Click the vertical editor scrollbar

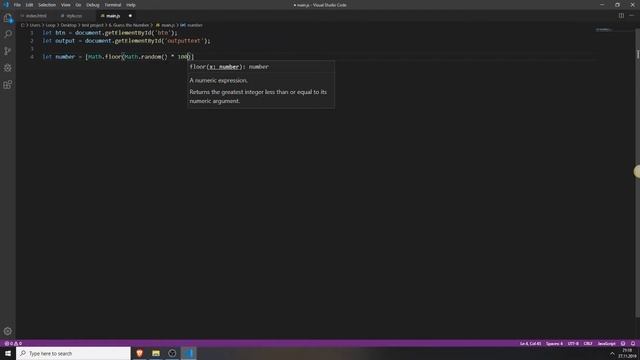637,173
